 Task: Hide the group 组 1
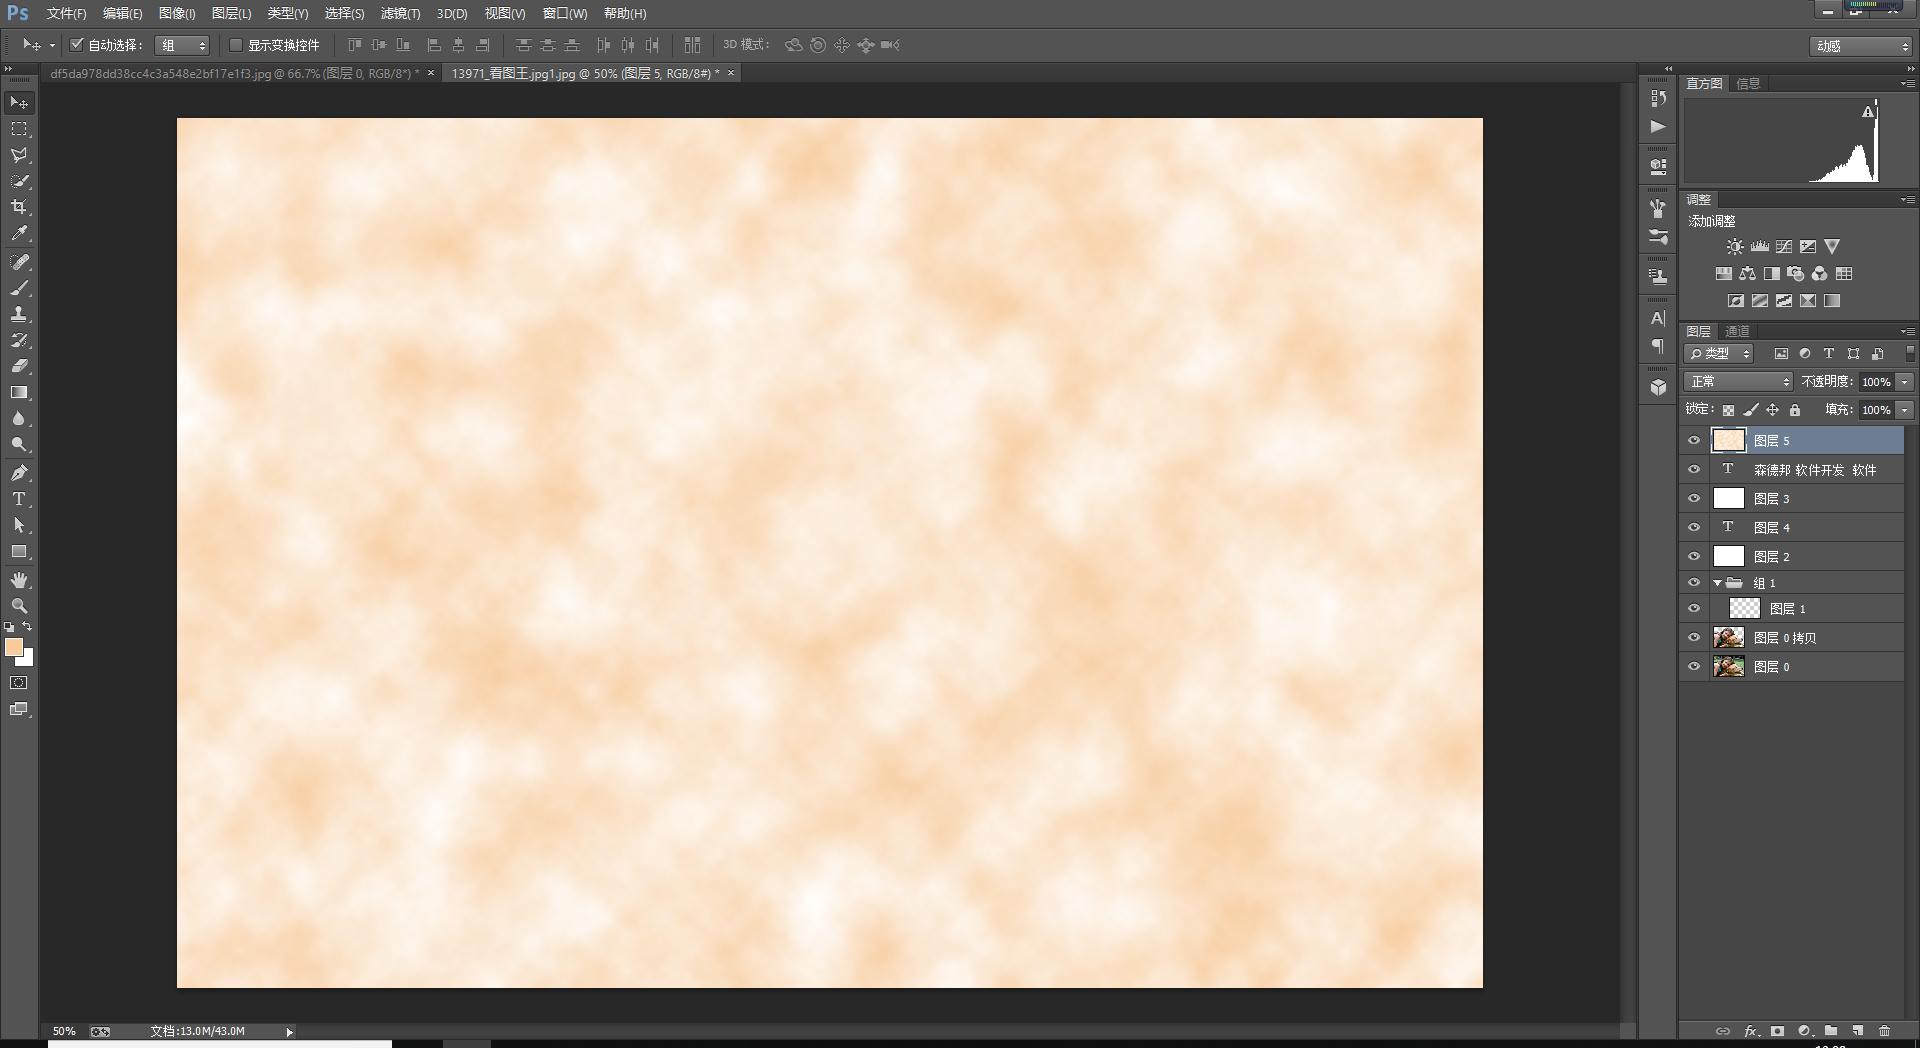point(1694,583)
